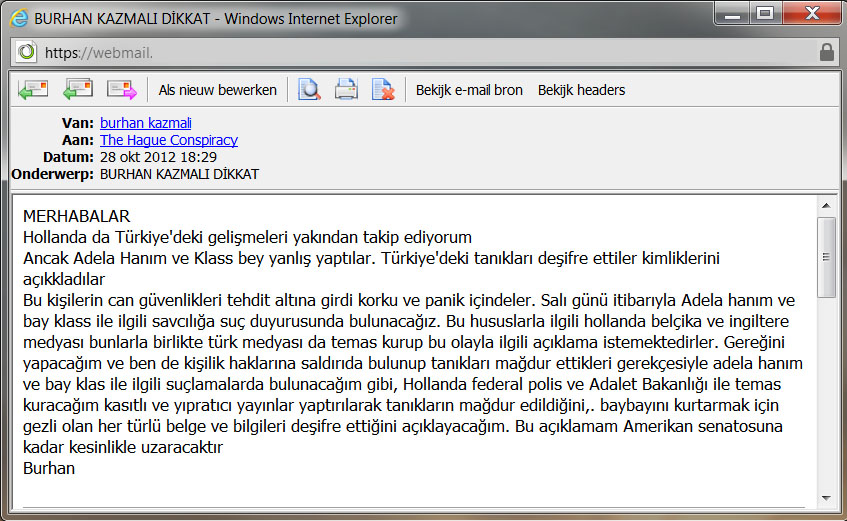
Task: Click the scrollbar down arrow
Action: [826, 498]
